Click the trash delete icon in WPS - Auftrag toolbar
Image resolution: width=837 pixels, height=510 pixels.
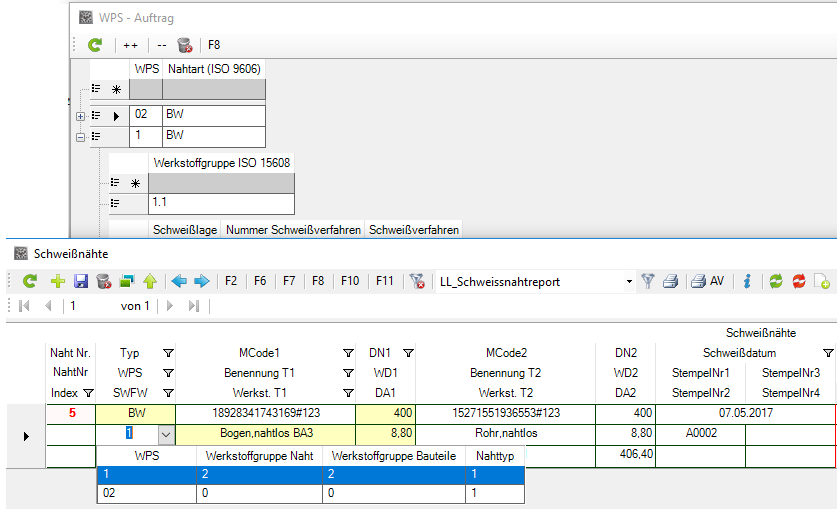184,45
